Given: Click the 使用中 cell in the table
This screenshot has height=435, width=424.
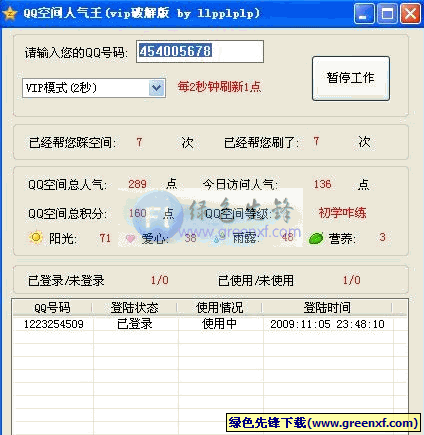Looking at the screenshot, I should click(x=219, y=324).
